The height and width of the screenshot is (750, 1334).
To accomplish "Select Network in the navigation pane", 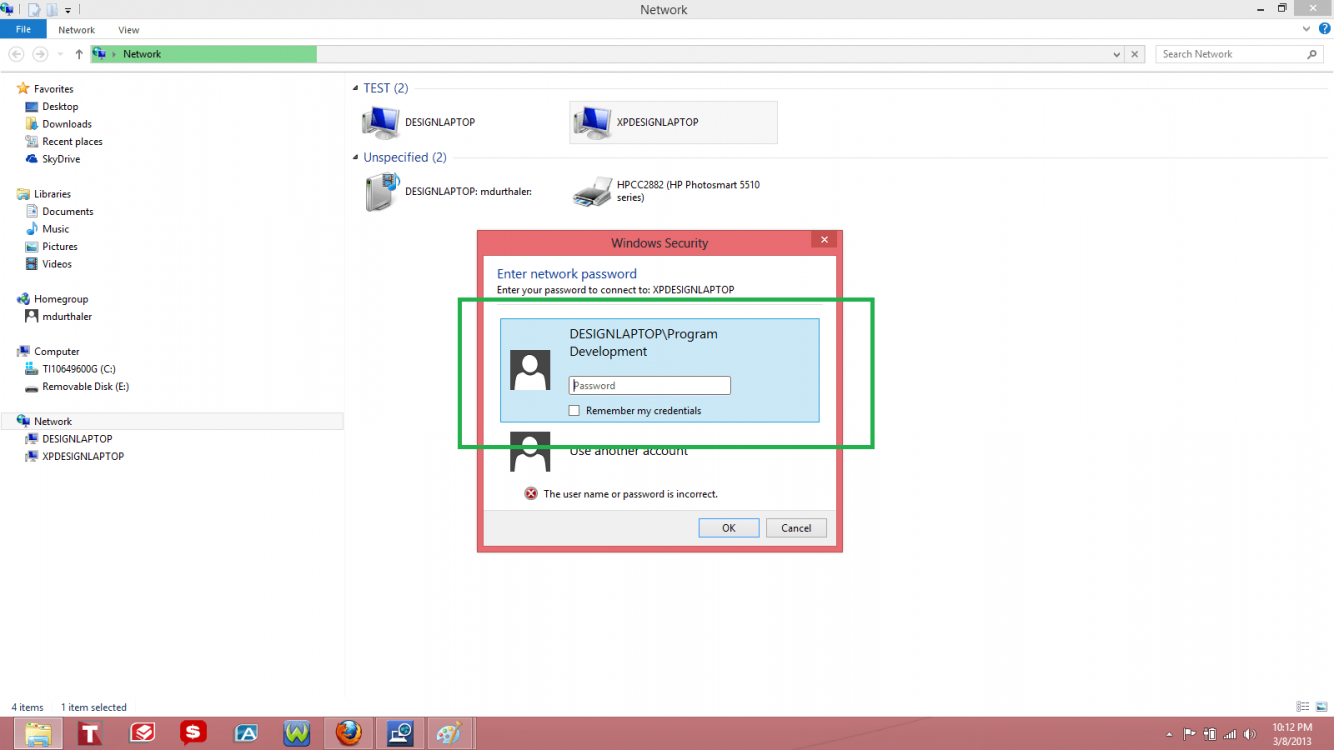I will point(171,421).
